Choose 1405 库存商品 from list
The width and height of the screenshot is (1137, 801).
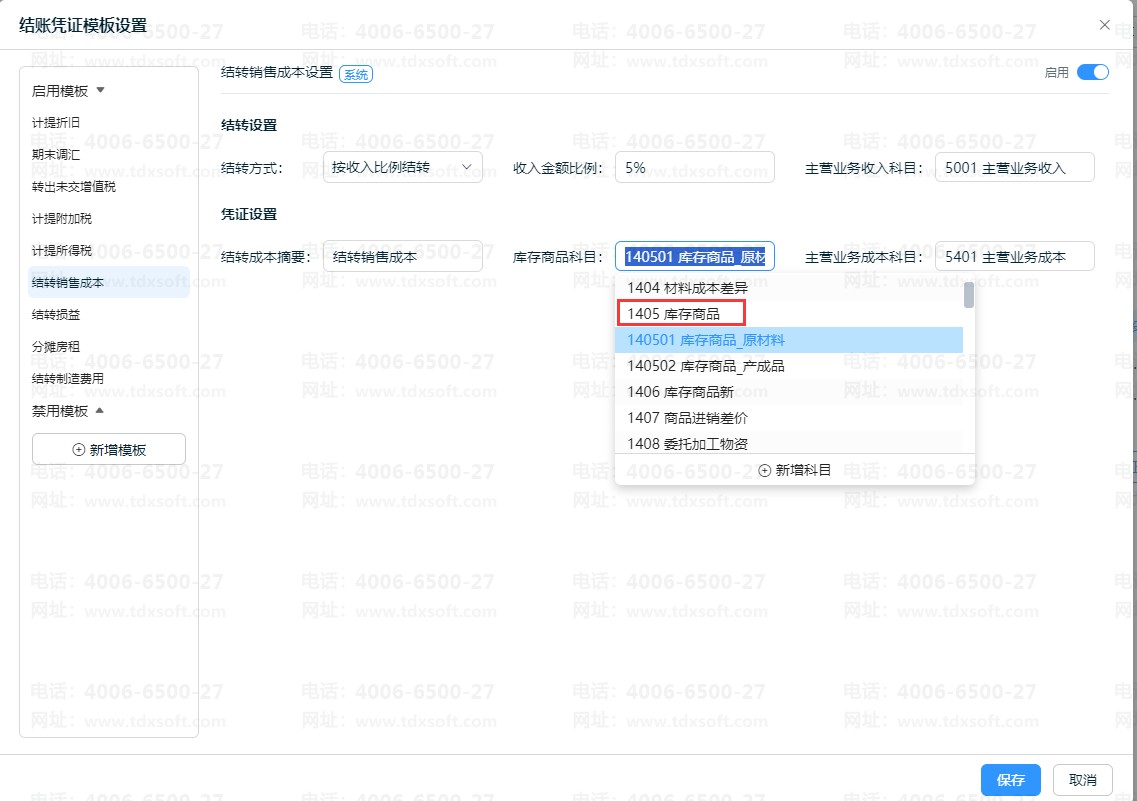pos(674,314)
